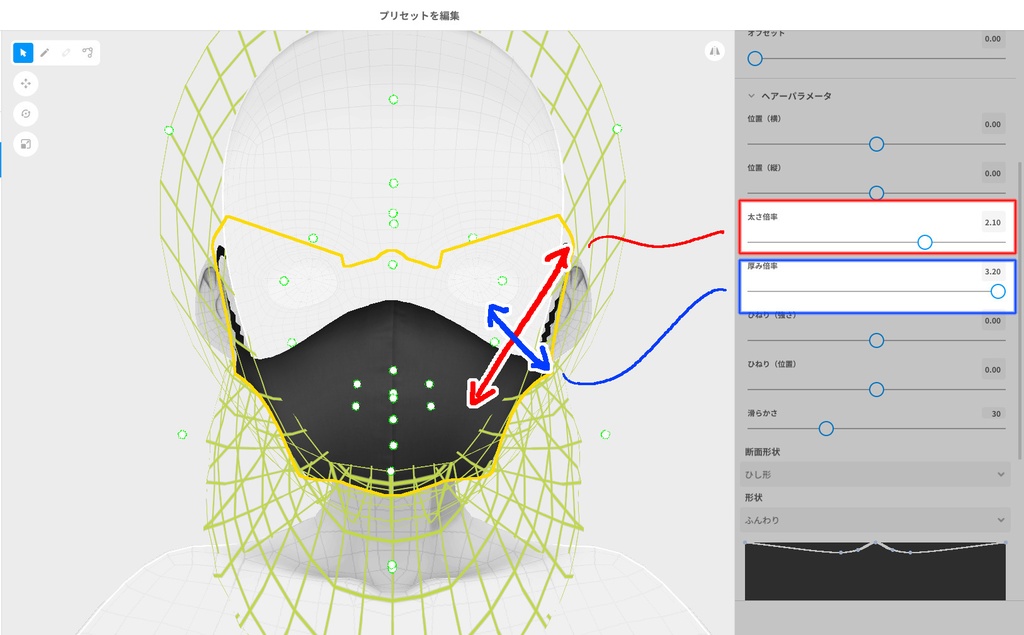The height and width of the screenshot is (635, 1024).
Task: Click the 太さ倍率 label
Action: click(x=763, y=217)
